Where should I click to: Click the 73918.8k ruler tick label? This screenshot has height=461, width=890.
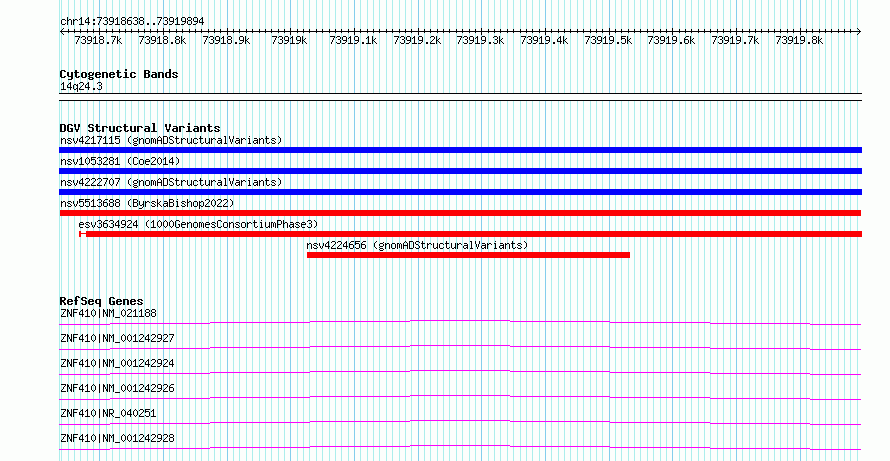(162, 40)
